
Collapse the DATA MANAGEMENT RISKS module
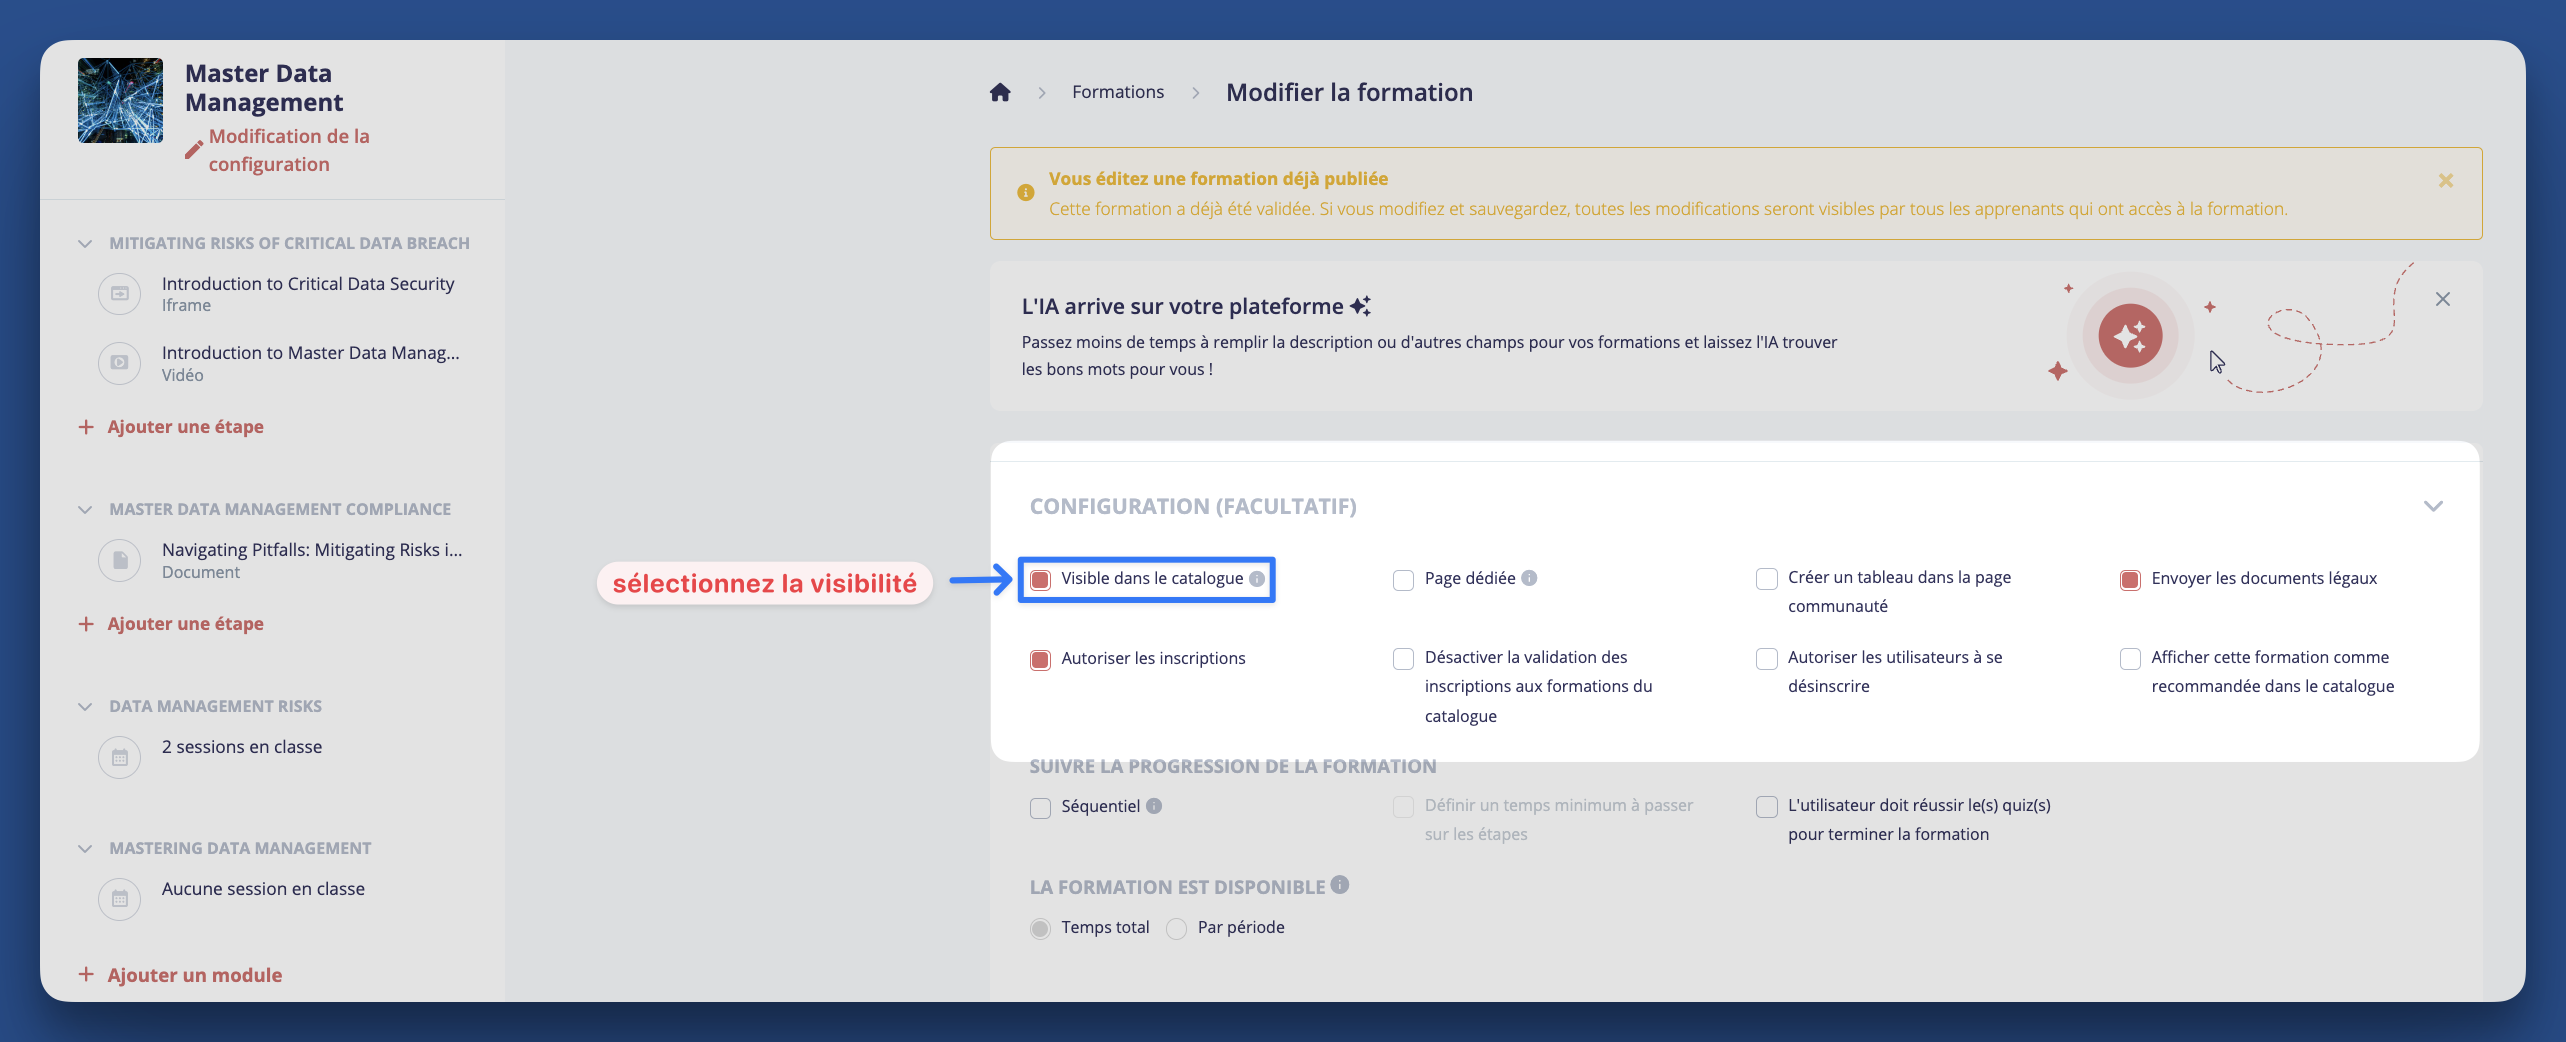(84, 706)
